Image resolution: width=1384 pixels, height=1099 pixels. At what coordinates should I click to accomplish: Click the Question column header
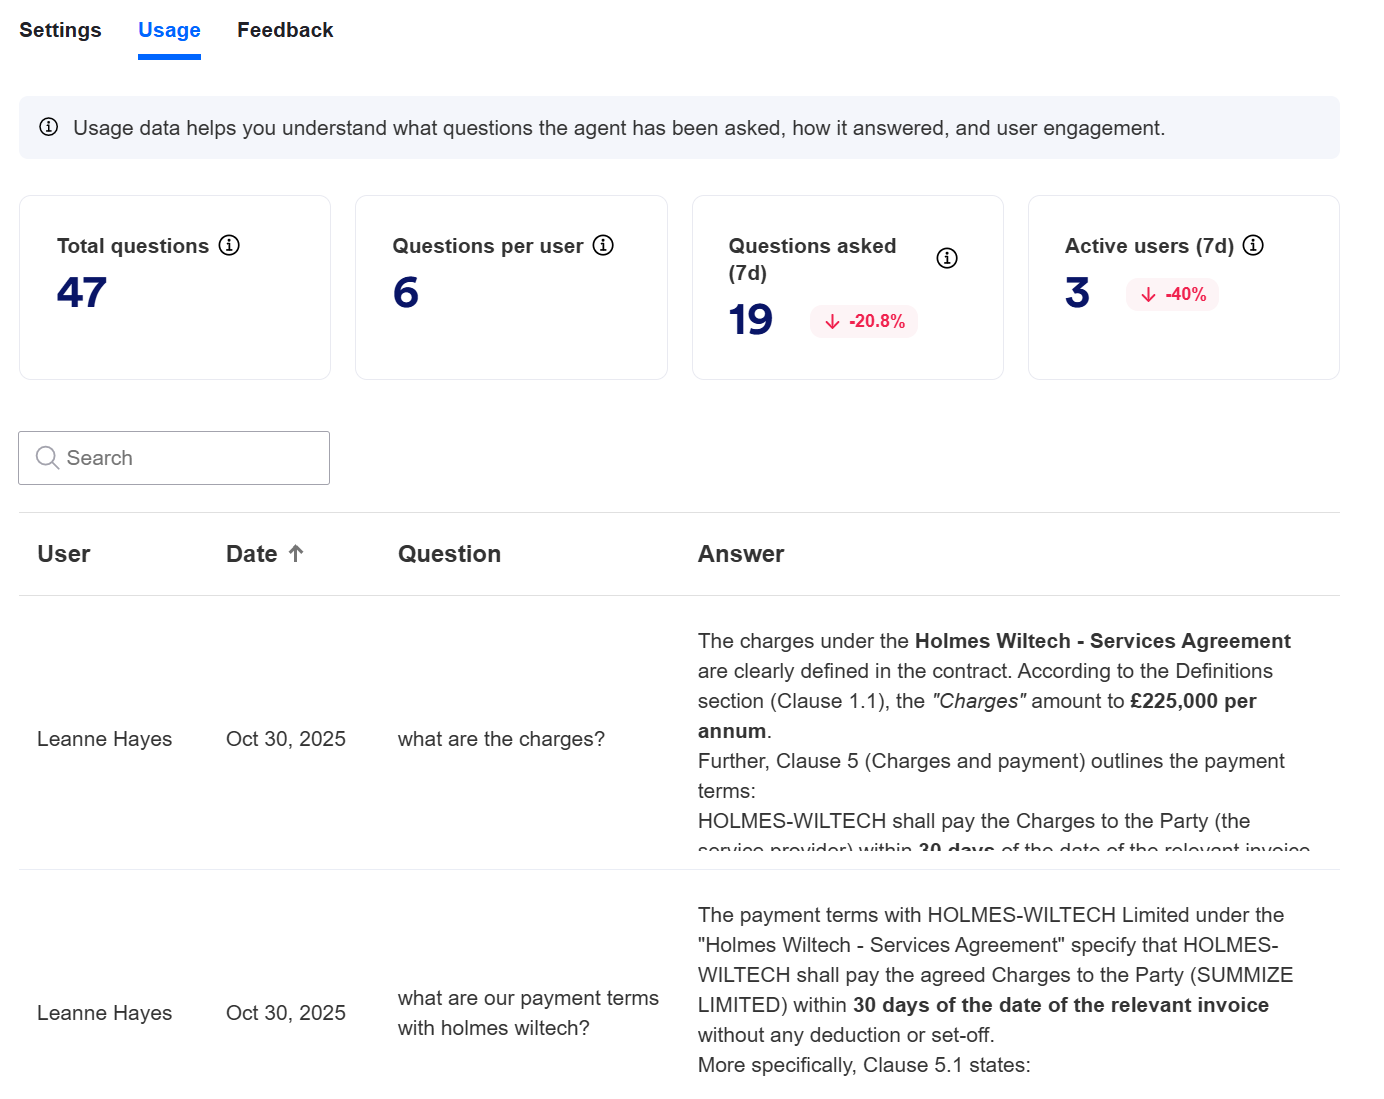pyautogui.click(x=449, y=554)
